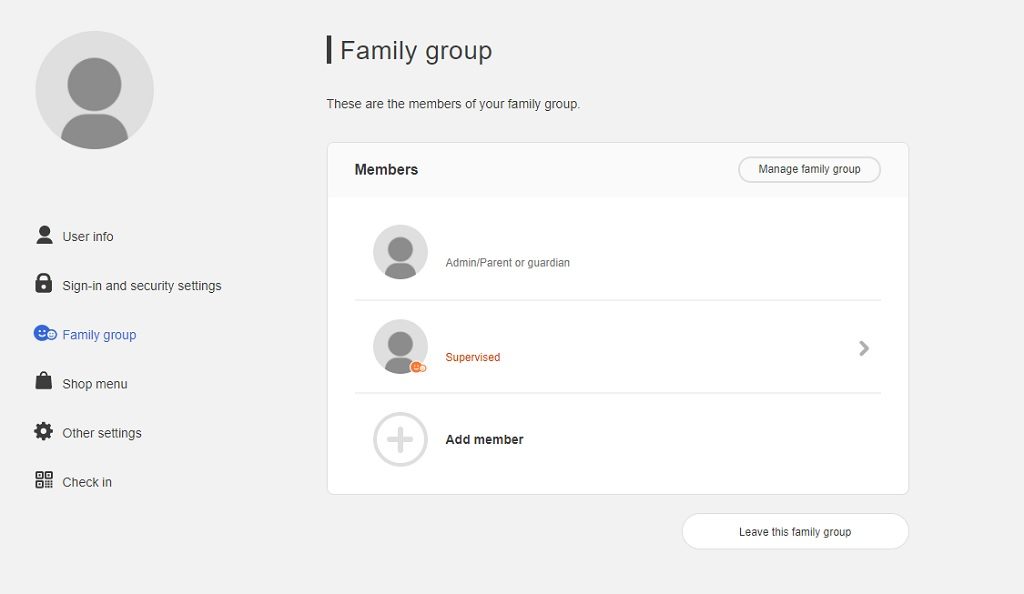Click the Add member label
Screen dimensions: 1024x594
click(x=485, y=440)
